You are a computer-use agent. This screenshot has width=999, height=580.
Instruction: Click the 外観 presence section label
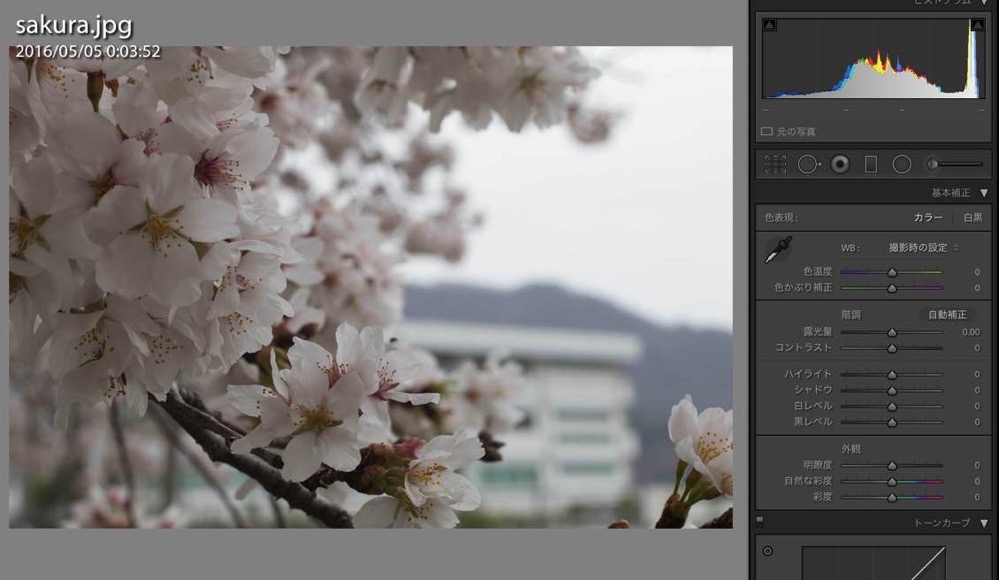(x=851, y=449)
